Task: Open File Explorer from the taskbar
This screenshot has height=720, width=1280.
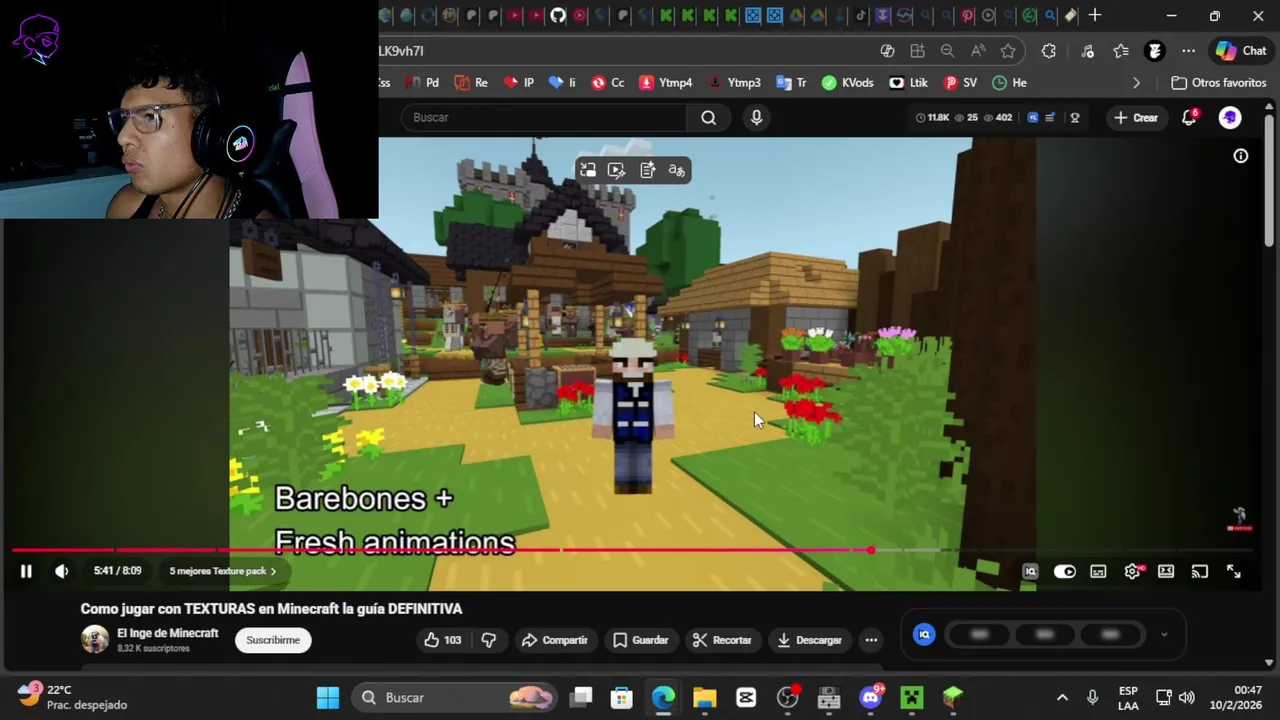Action: click(x=705, y=698)
